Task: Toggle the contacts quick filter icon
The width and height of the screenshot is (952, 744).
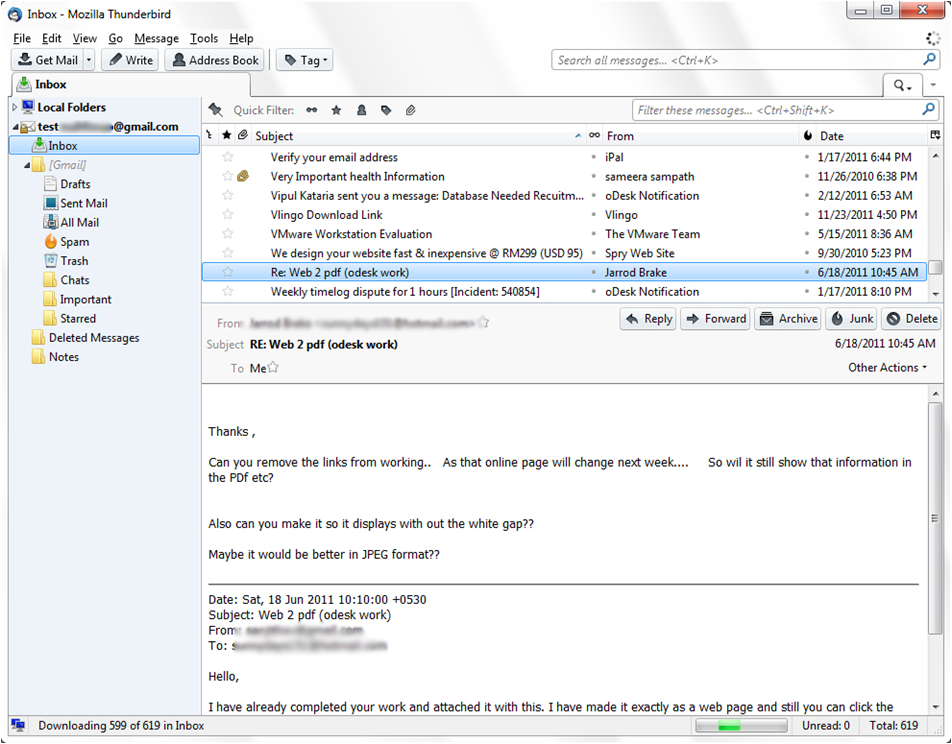Action: click(x=361, y=111)
